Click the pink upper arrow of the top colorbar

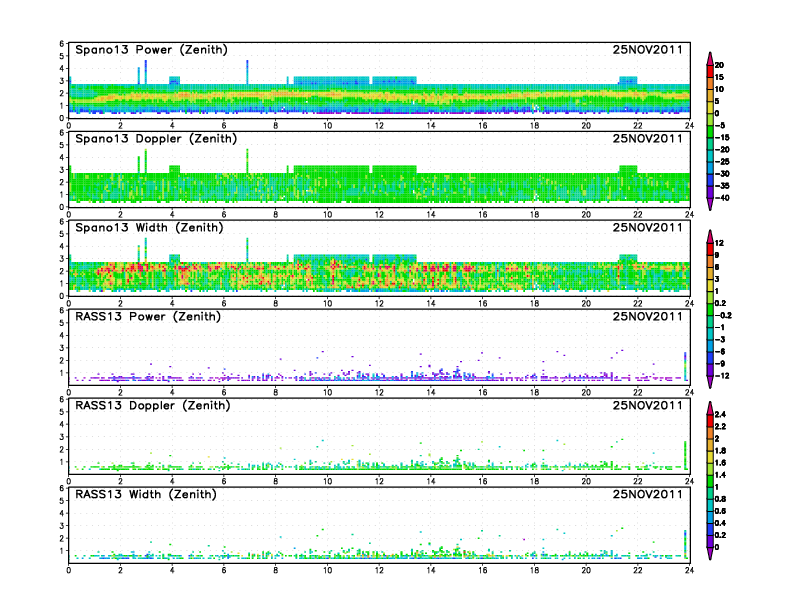[x=710, y=59]
